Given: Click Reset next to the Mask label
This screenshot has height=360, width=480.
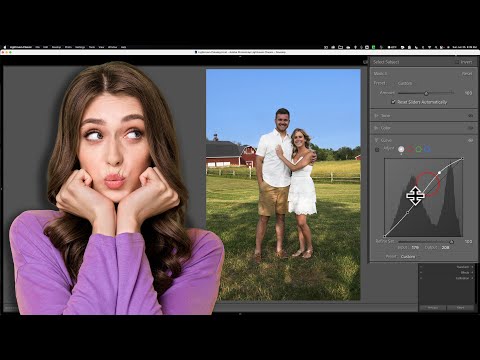Looking at the screenshot, I should (x=467, y=74).
